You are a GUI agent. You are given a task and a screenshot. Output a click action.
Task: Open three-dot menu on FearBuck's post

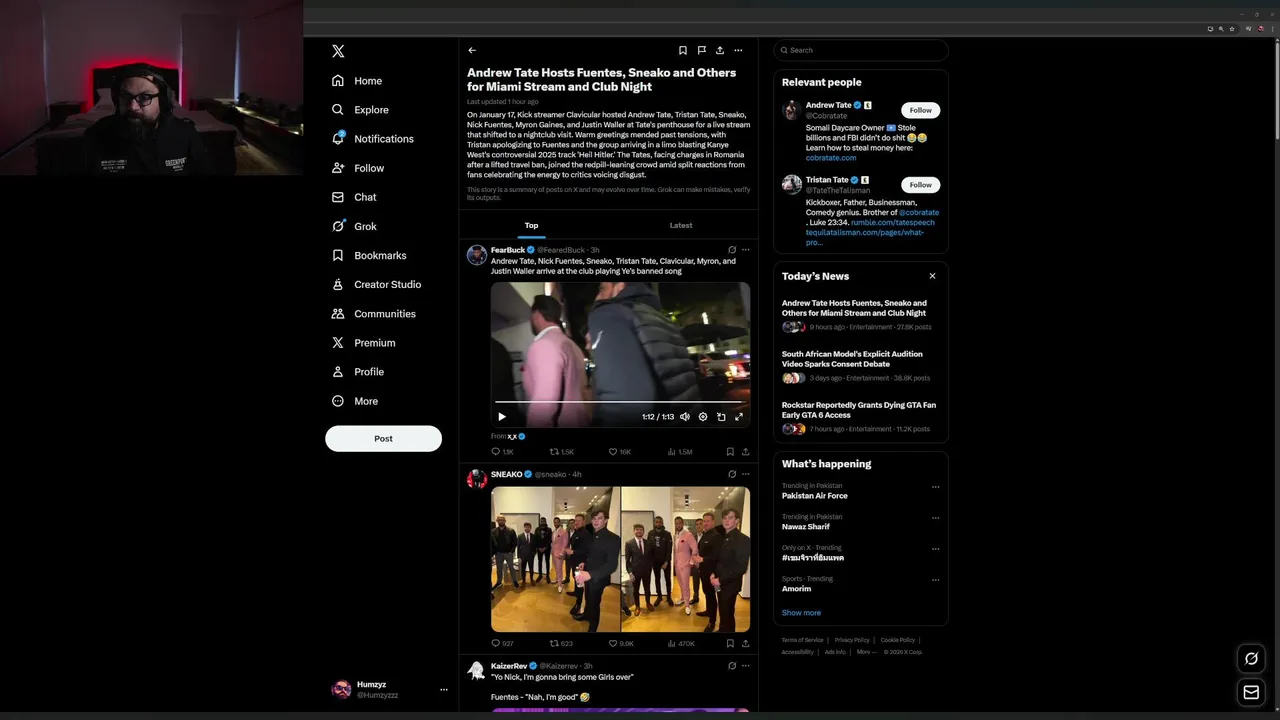point(745,250)
